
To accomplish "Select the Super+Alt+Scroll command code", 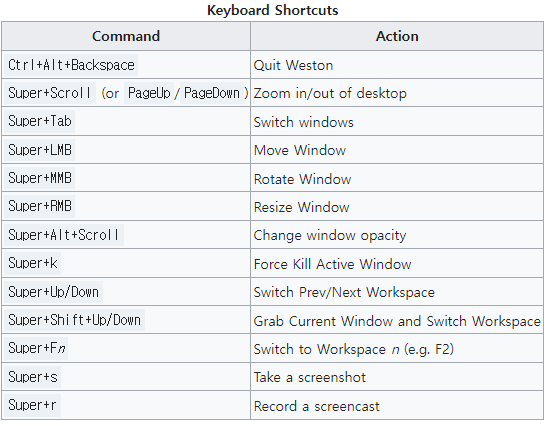I will [x=64, y=235].
